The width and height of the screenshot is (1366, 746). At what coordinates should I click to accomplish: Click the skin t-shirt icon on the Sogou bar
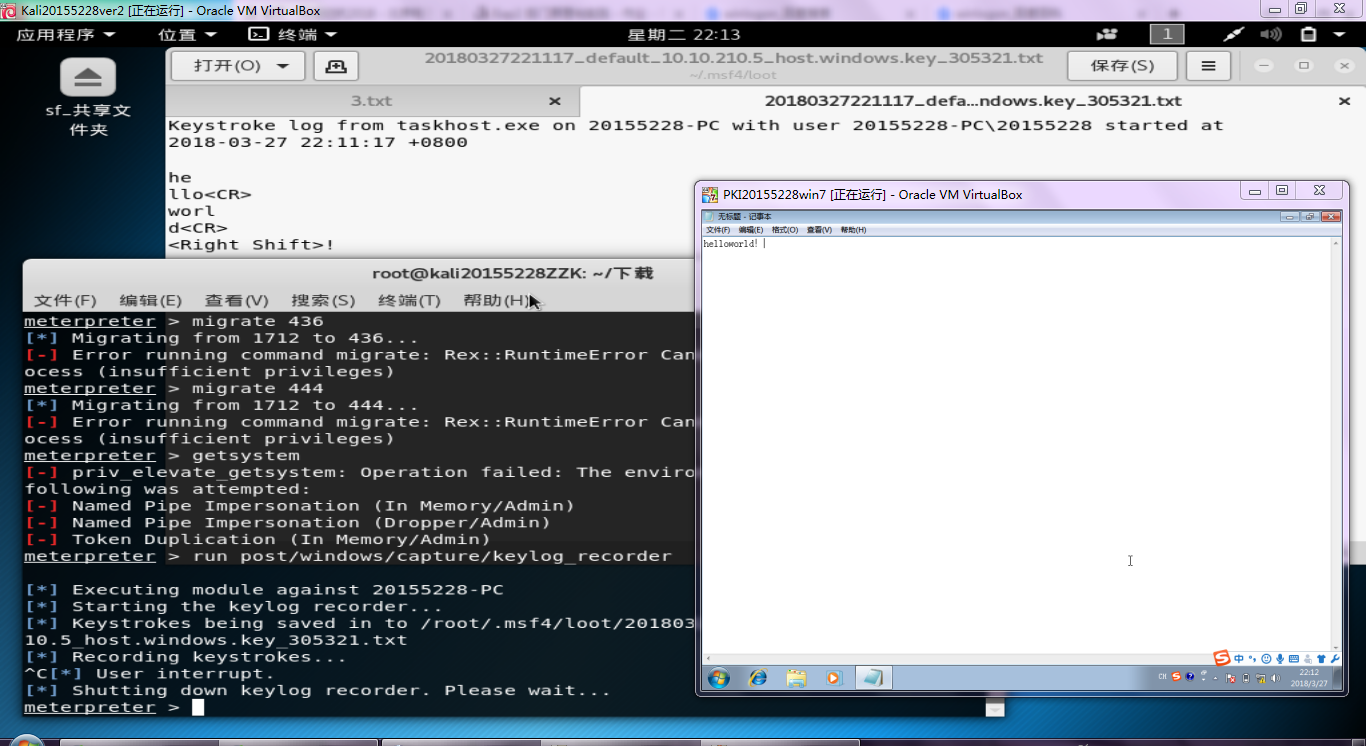coord(1321,659)
